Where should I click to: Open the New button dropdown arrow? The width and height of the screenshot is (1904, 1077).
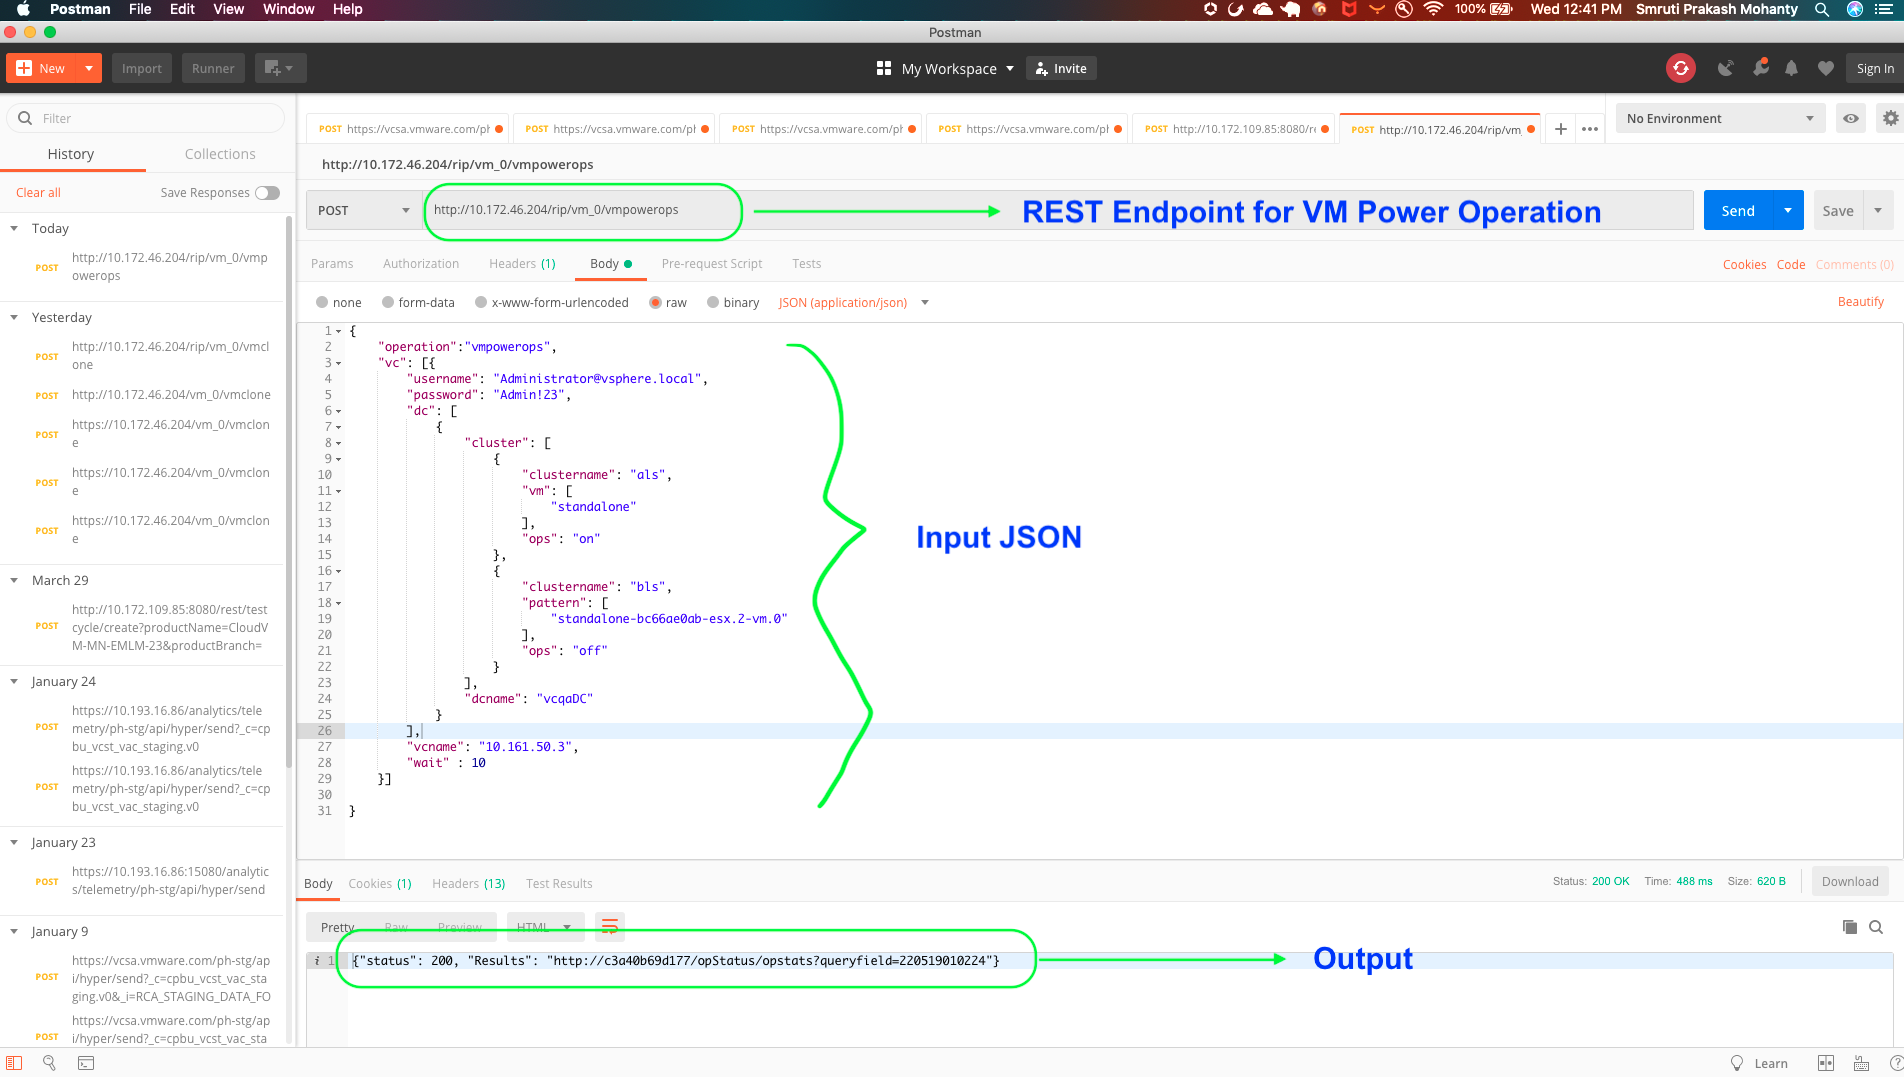88,68
